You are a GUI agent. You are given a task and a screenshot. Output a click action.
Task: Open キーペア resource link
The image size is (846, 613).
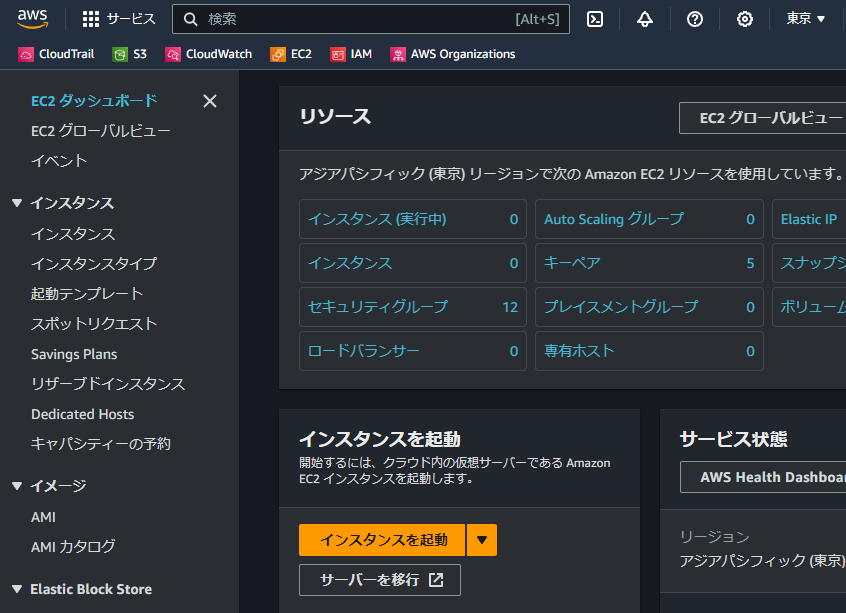tap(572, 263)
